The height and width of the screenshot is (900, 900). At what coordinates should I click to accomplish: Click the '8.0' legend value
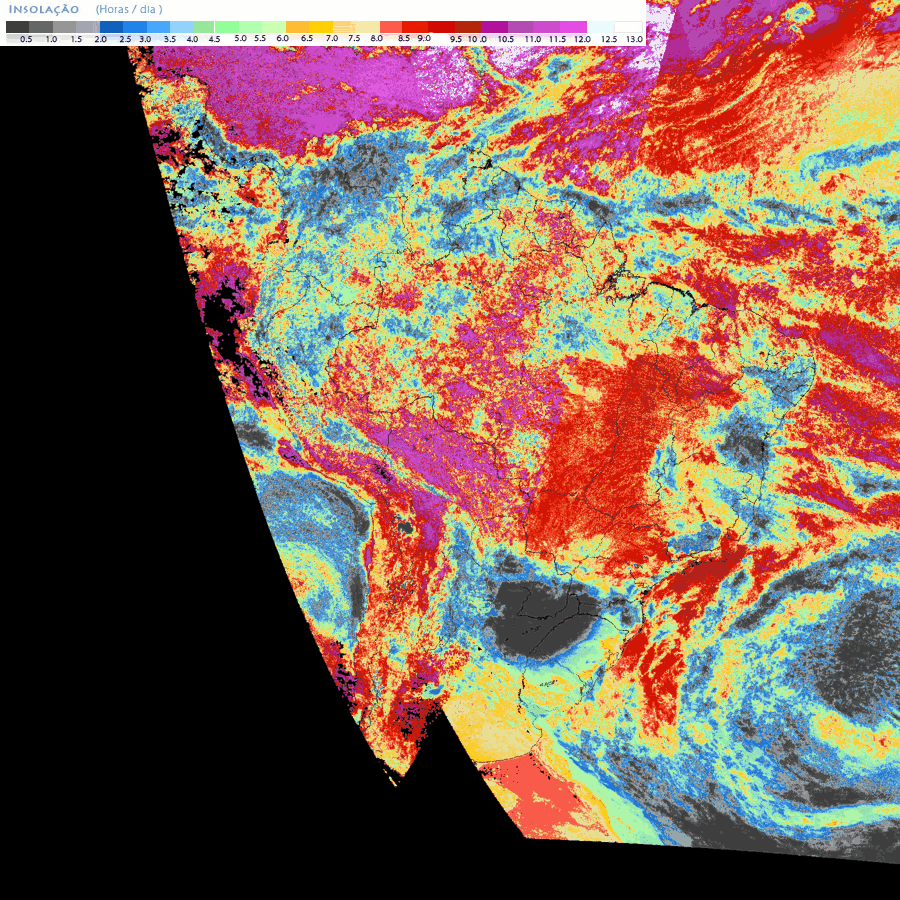point(377,38)
